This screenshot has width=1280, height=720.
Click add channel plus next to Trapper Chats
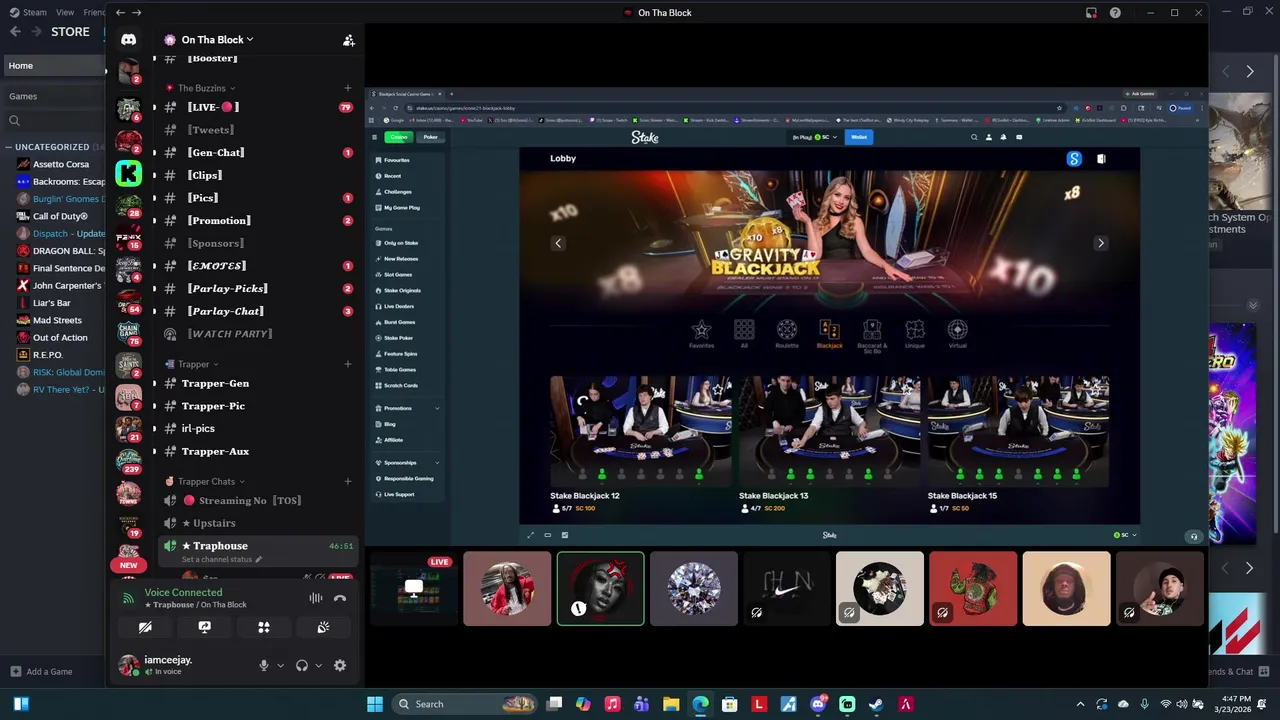(x=347, y=481)
